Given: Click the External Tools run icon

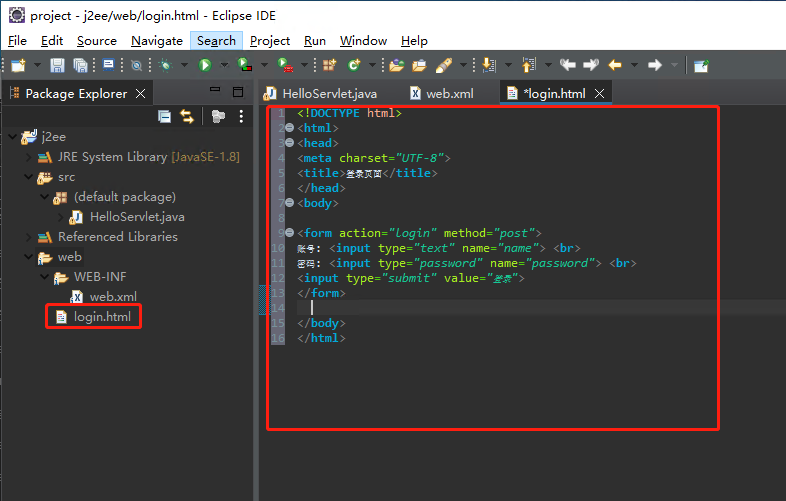Looking at the screenshot, I should [286, 65].
